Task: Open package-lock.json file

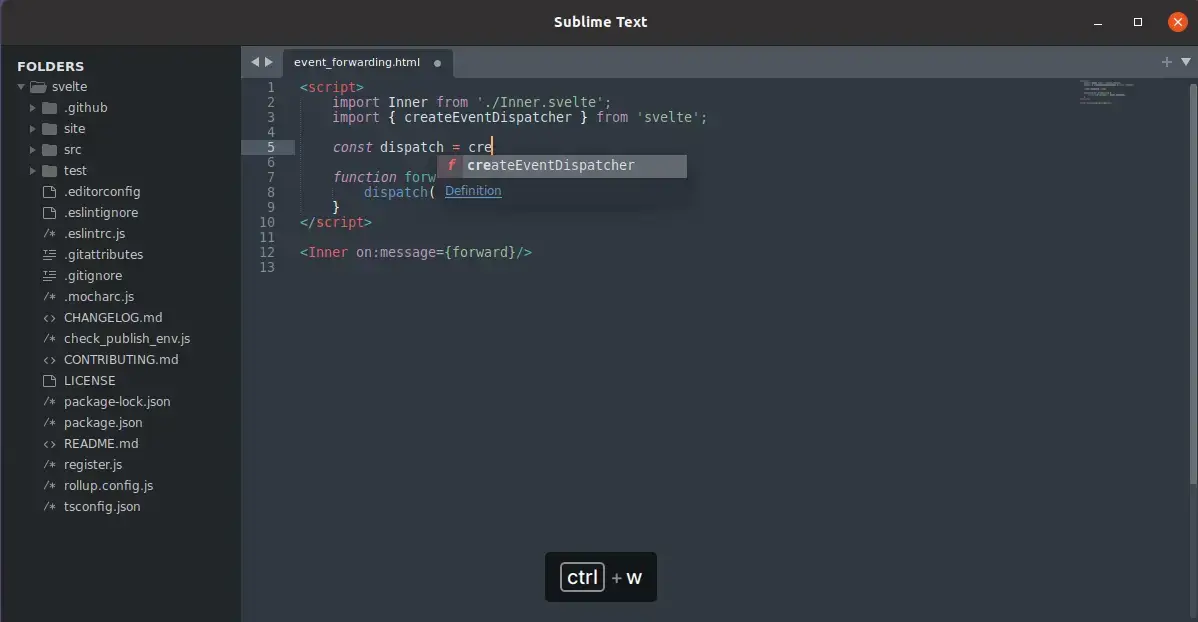Action: 117,402
